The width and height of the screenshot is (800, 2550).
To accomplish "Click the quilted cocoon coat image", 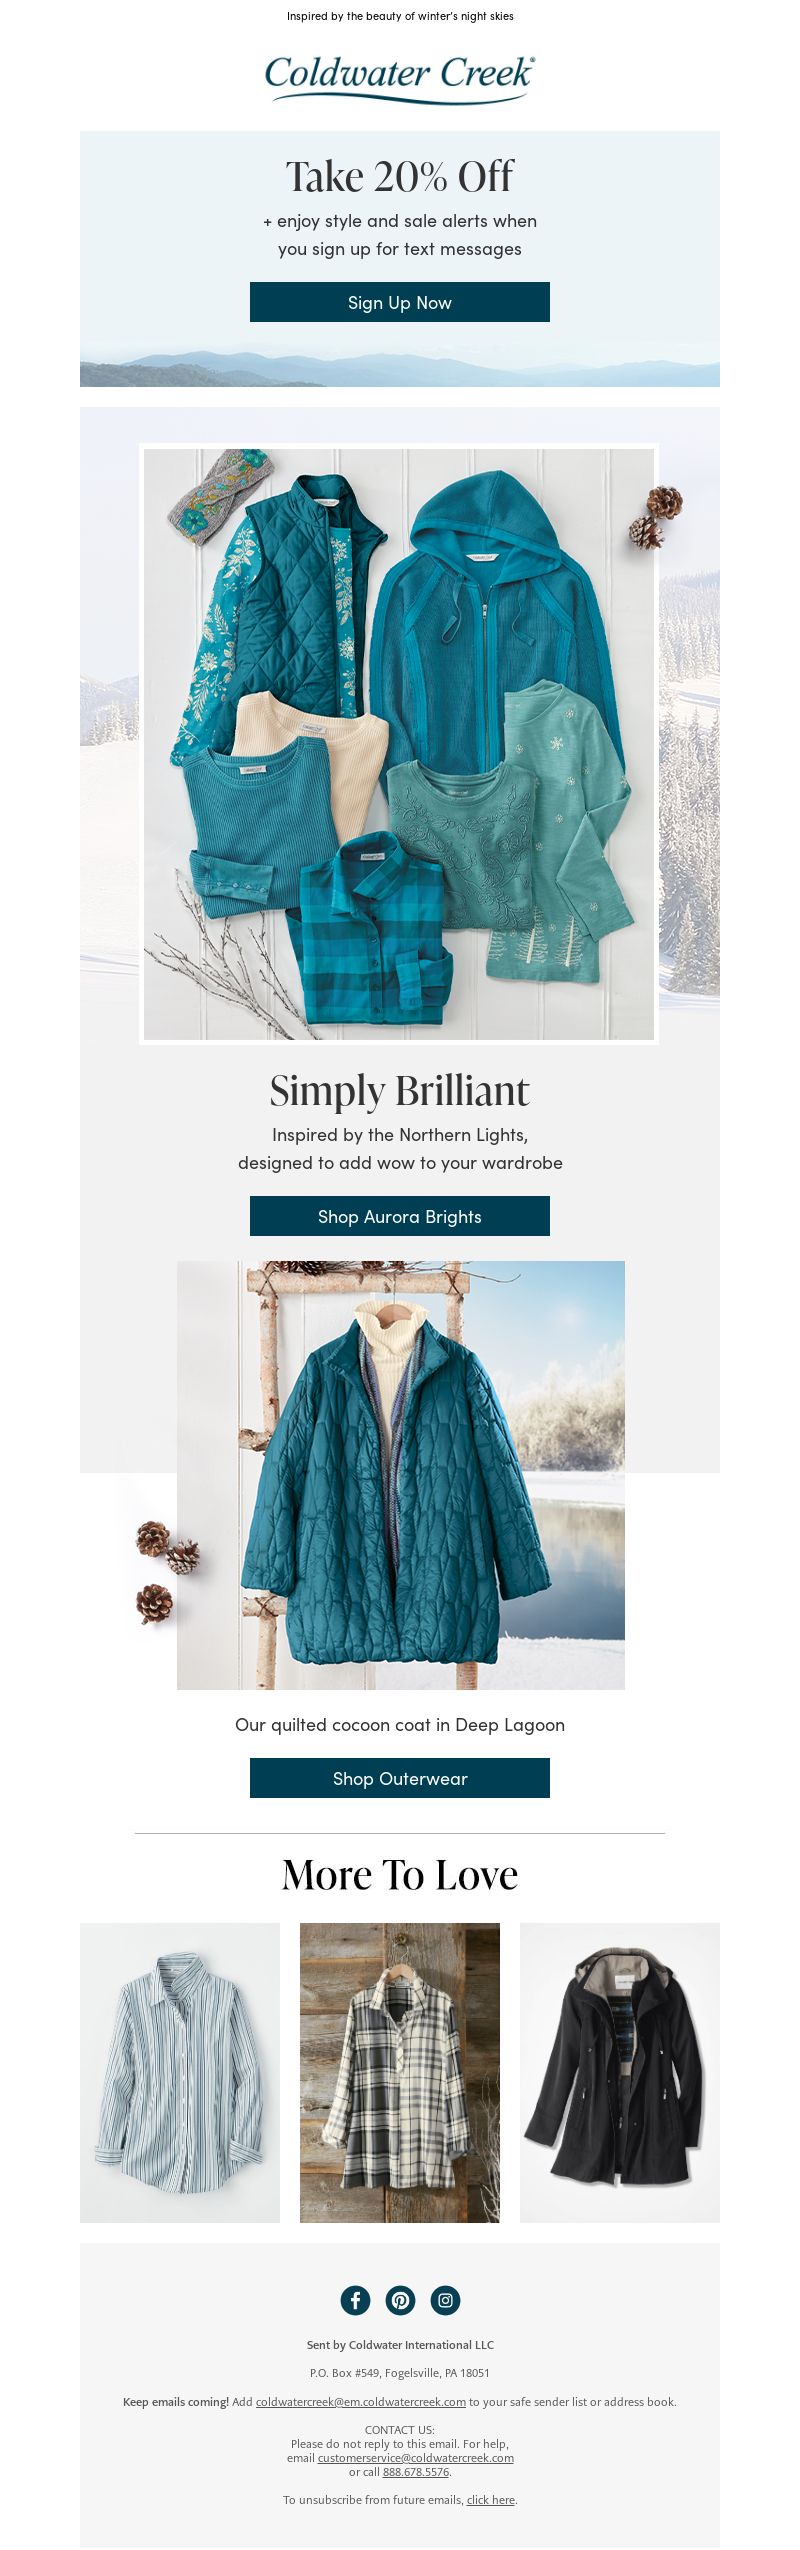I will click(401, 1475).
